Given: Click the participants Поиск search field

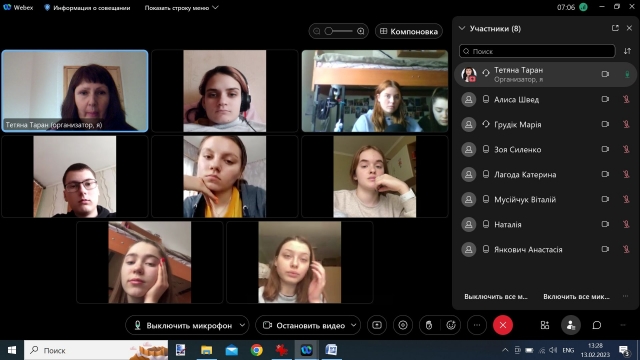Looking at the screenshot, I should click(x=537, y=51).
